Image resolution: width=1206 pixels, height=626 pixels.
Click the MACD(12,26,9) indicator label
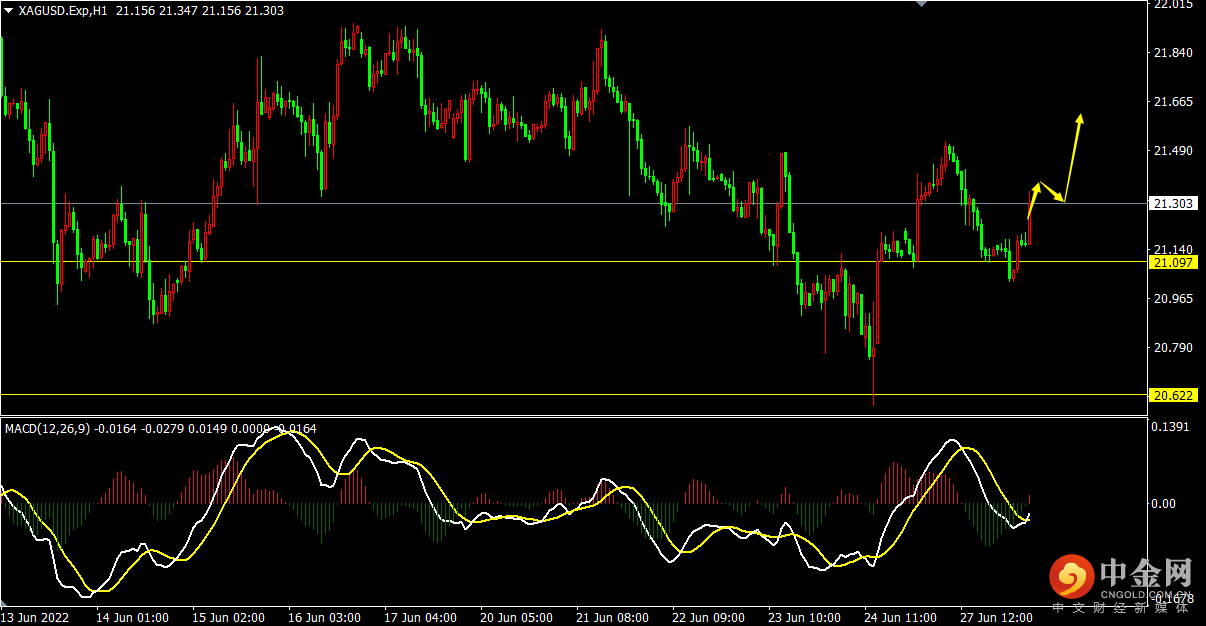click(x=48, y=429)
